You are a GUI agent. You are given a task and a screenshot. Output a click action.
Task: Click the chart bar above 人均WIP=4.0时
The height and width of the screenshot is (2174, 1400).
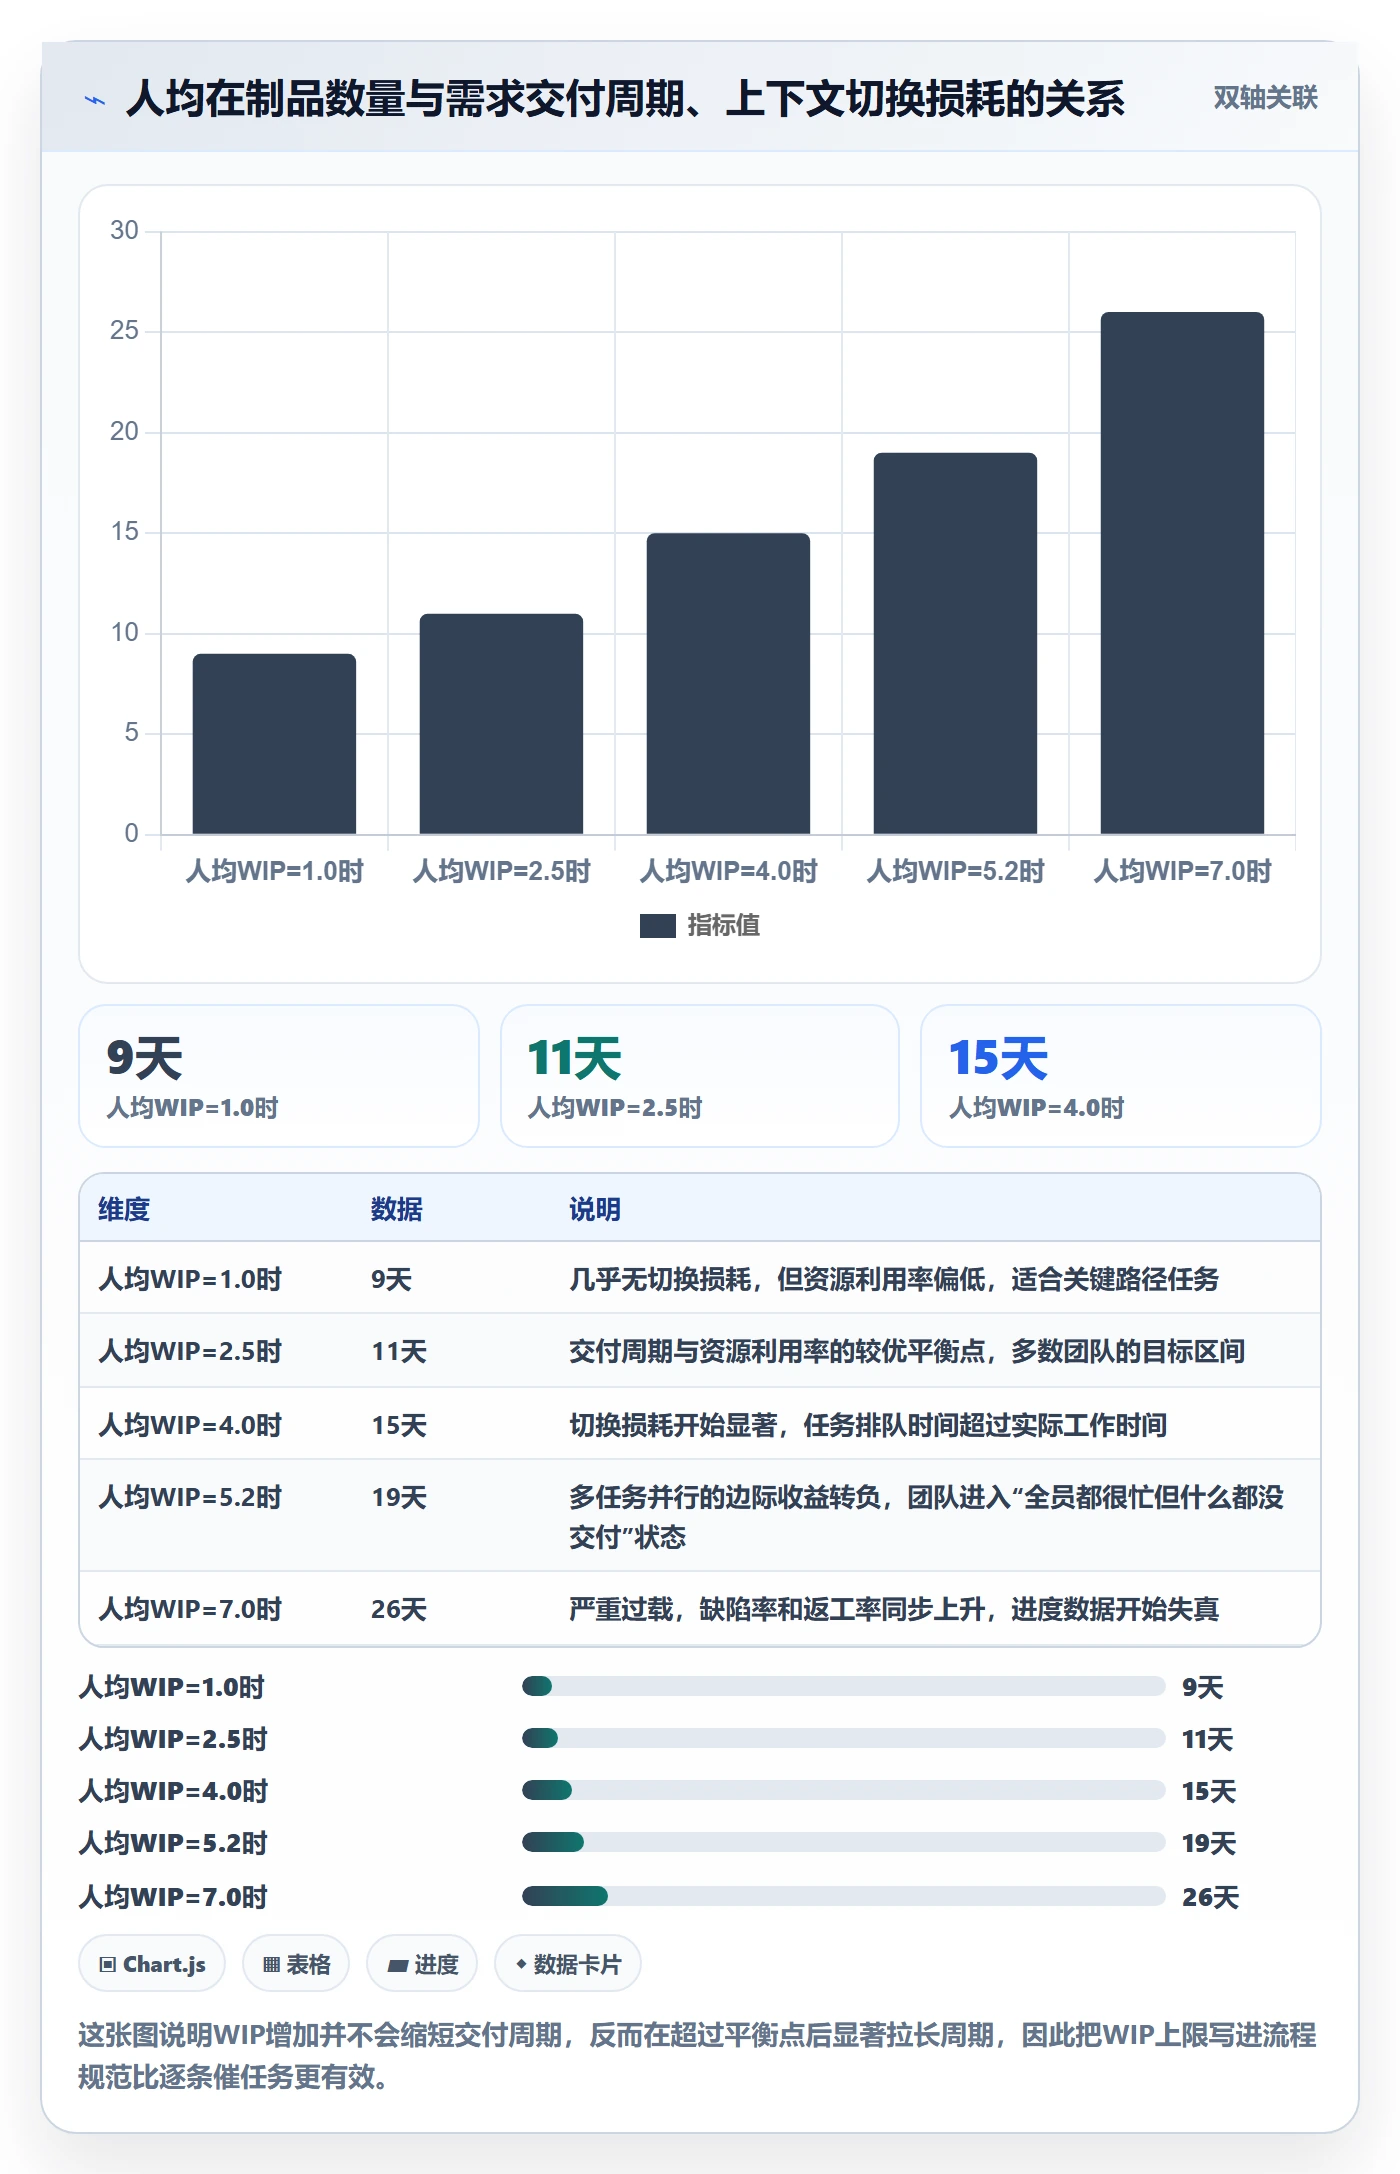click(728, 684)
